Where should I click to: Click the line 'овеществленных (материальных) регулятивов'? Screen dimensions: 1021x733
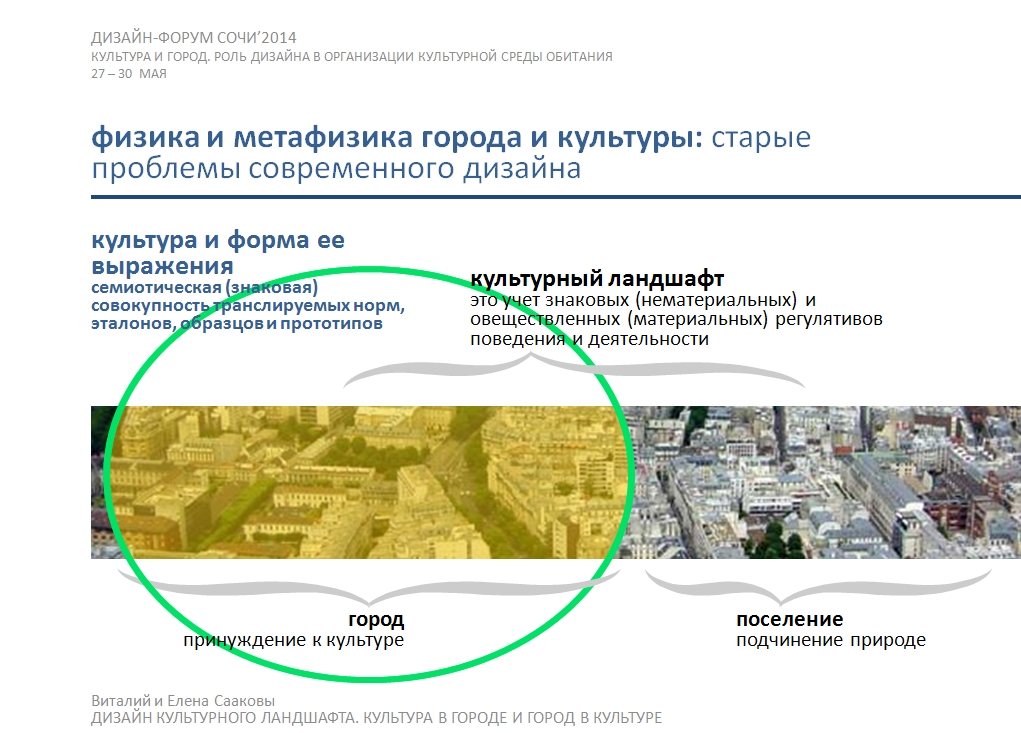pyautogui.click(x=677, y=320)
